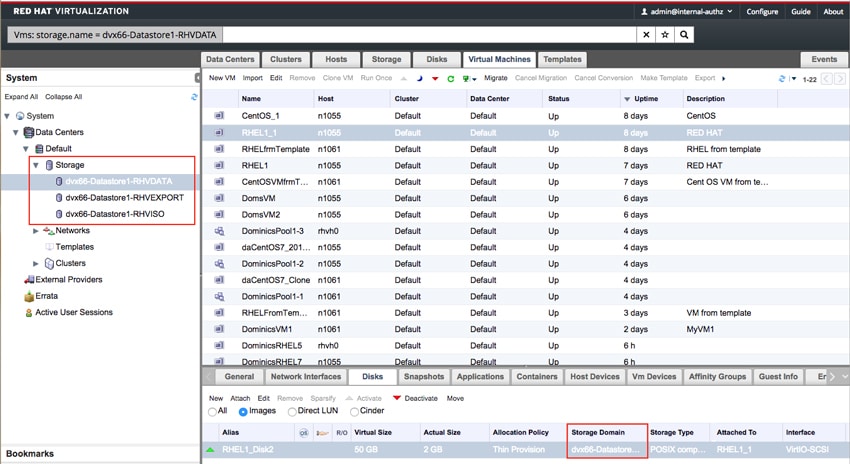Image resolution: width=850 pixels, height=464 pixels.
Task: Refresh system tree icon
Action: [x=194, y=97]
